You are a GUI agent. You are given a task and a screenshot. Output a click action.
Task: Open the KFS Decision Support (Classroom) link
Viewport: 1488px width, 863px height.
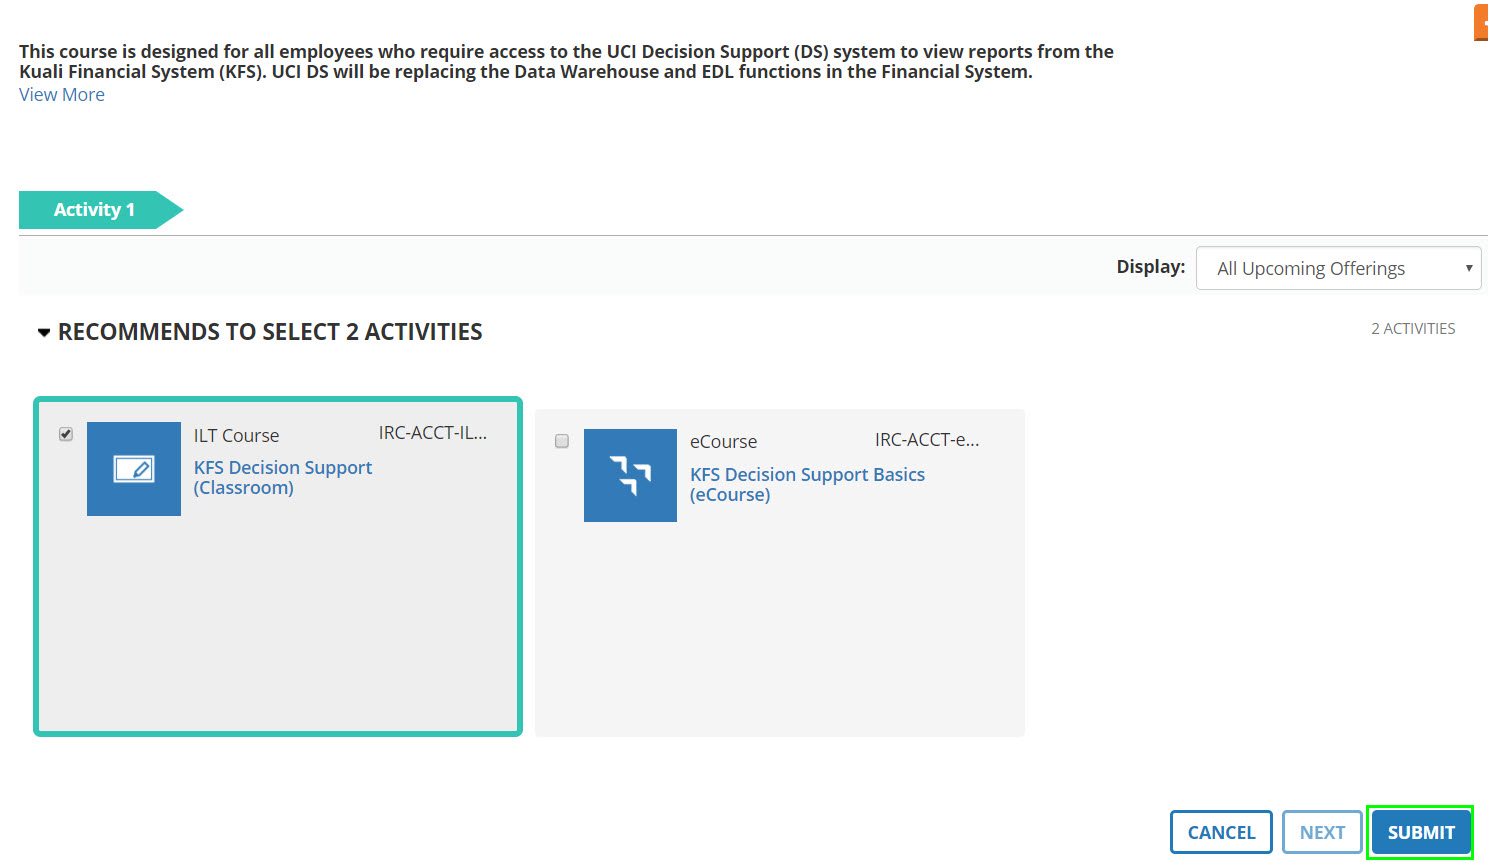(x=282, y=477)
